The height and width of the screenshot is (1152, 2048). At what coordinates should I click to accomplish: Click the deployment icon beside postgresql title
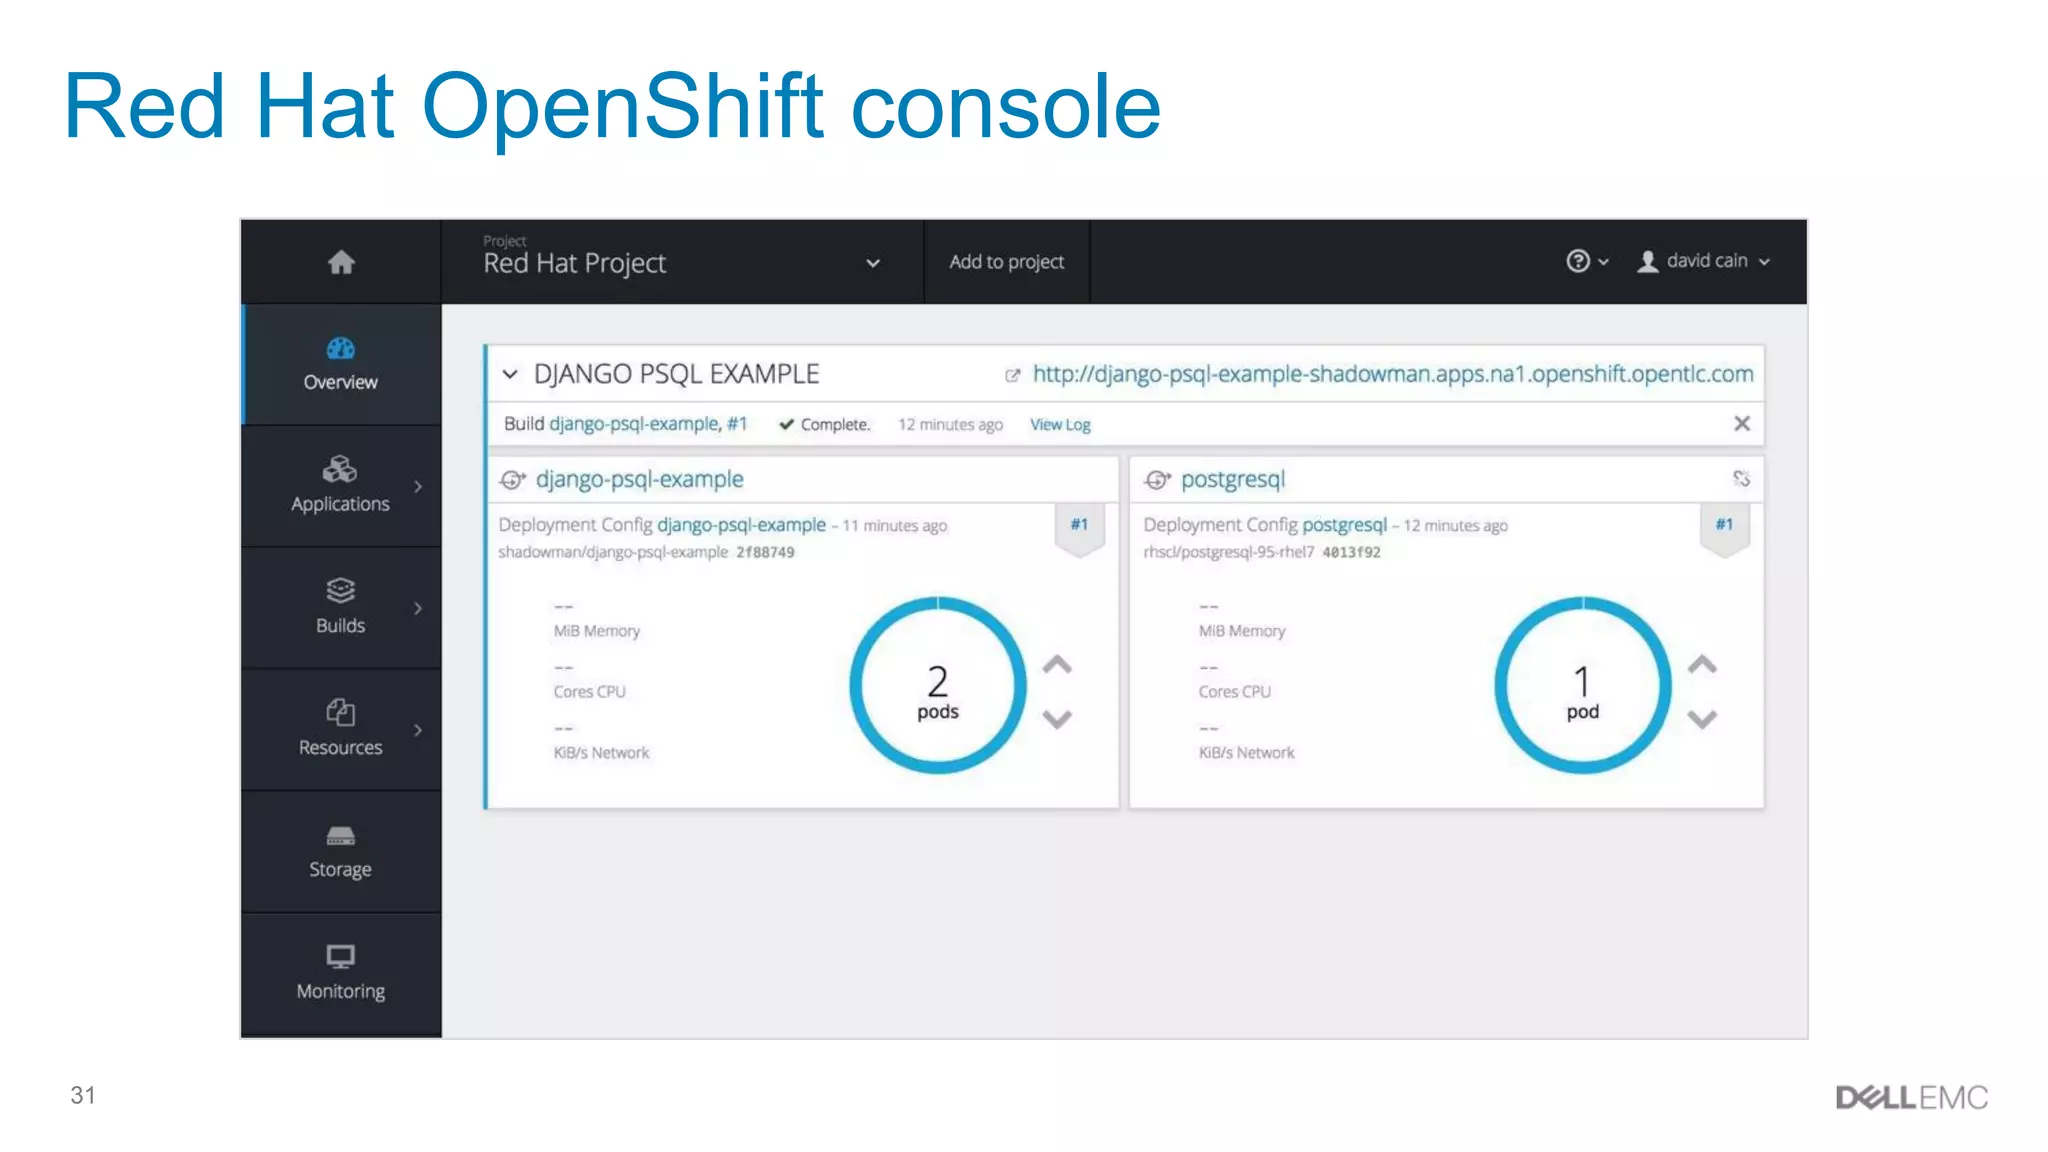pyautogui.click(x=1157, y=480)
